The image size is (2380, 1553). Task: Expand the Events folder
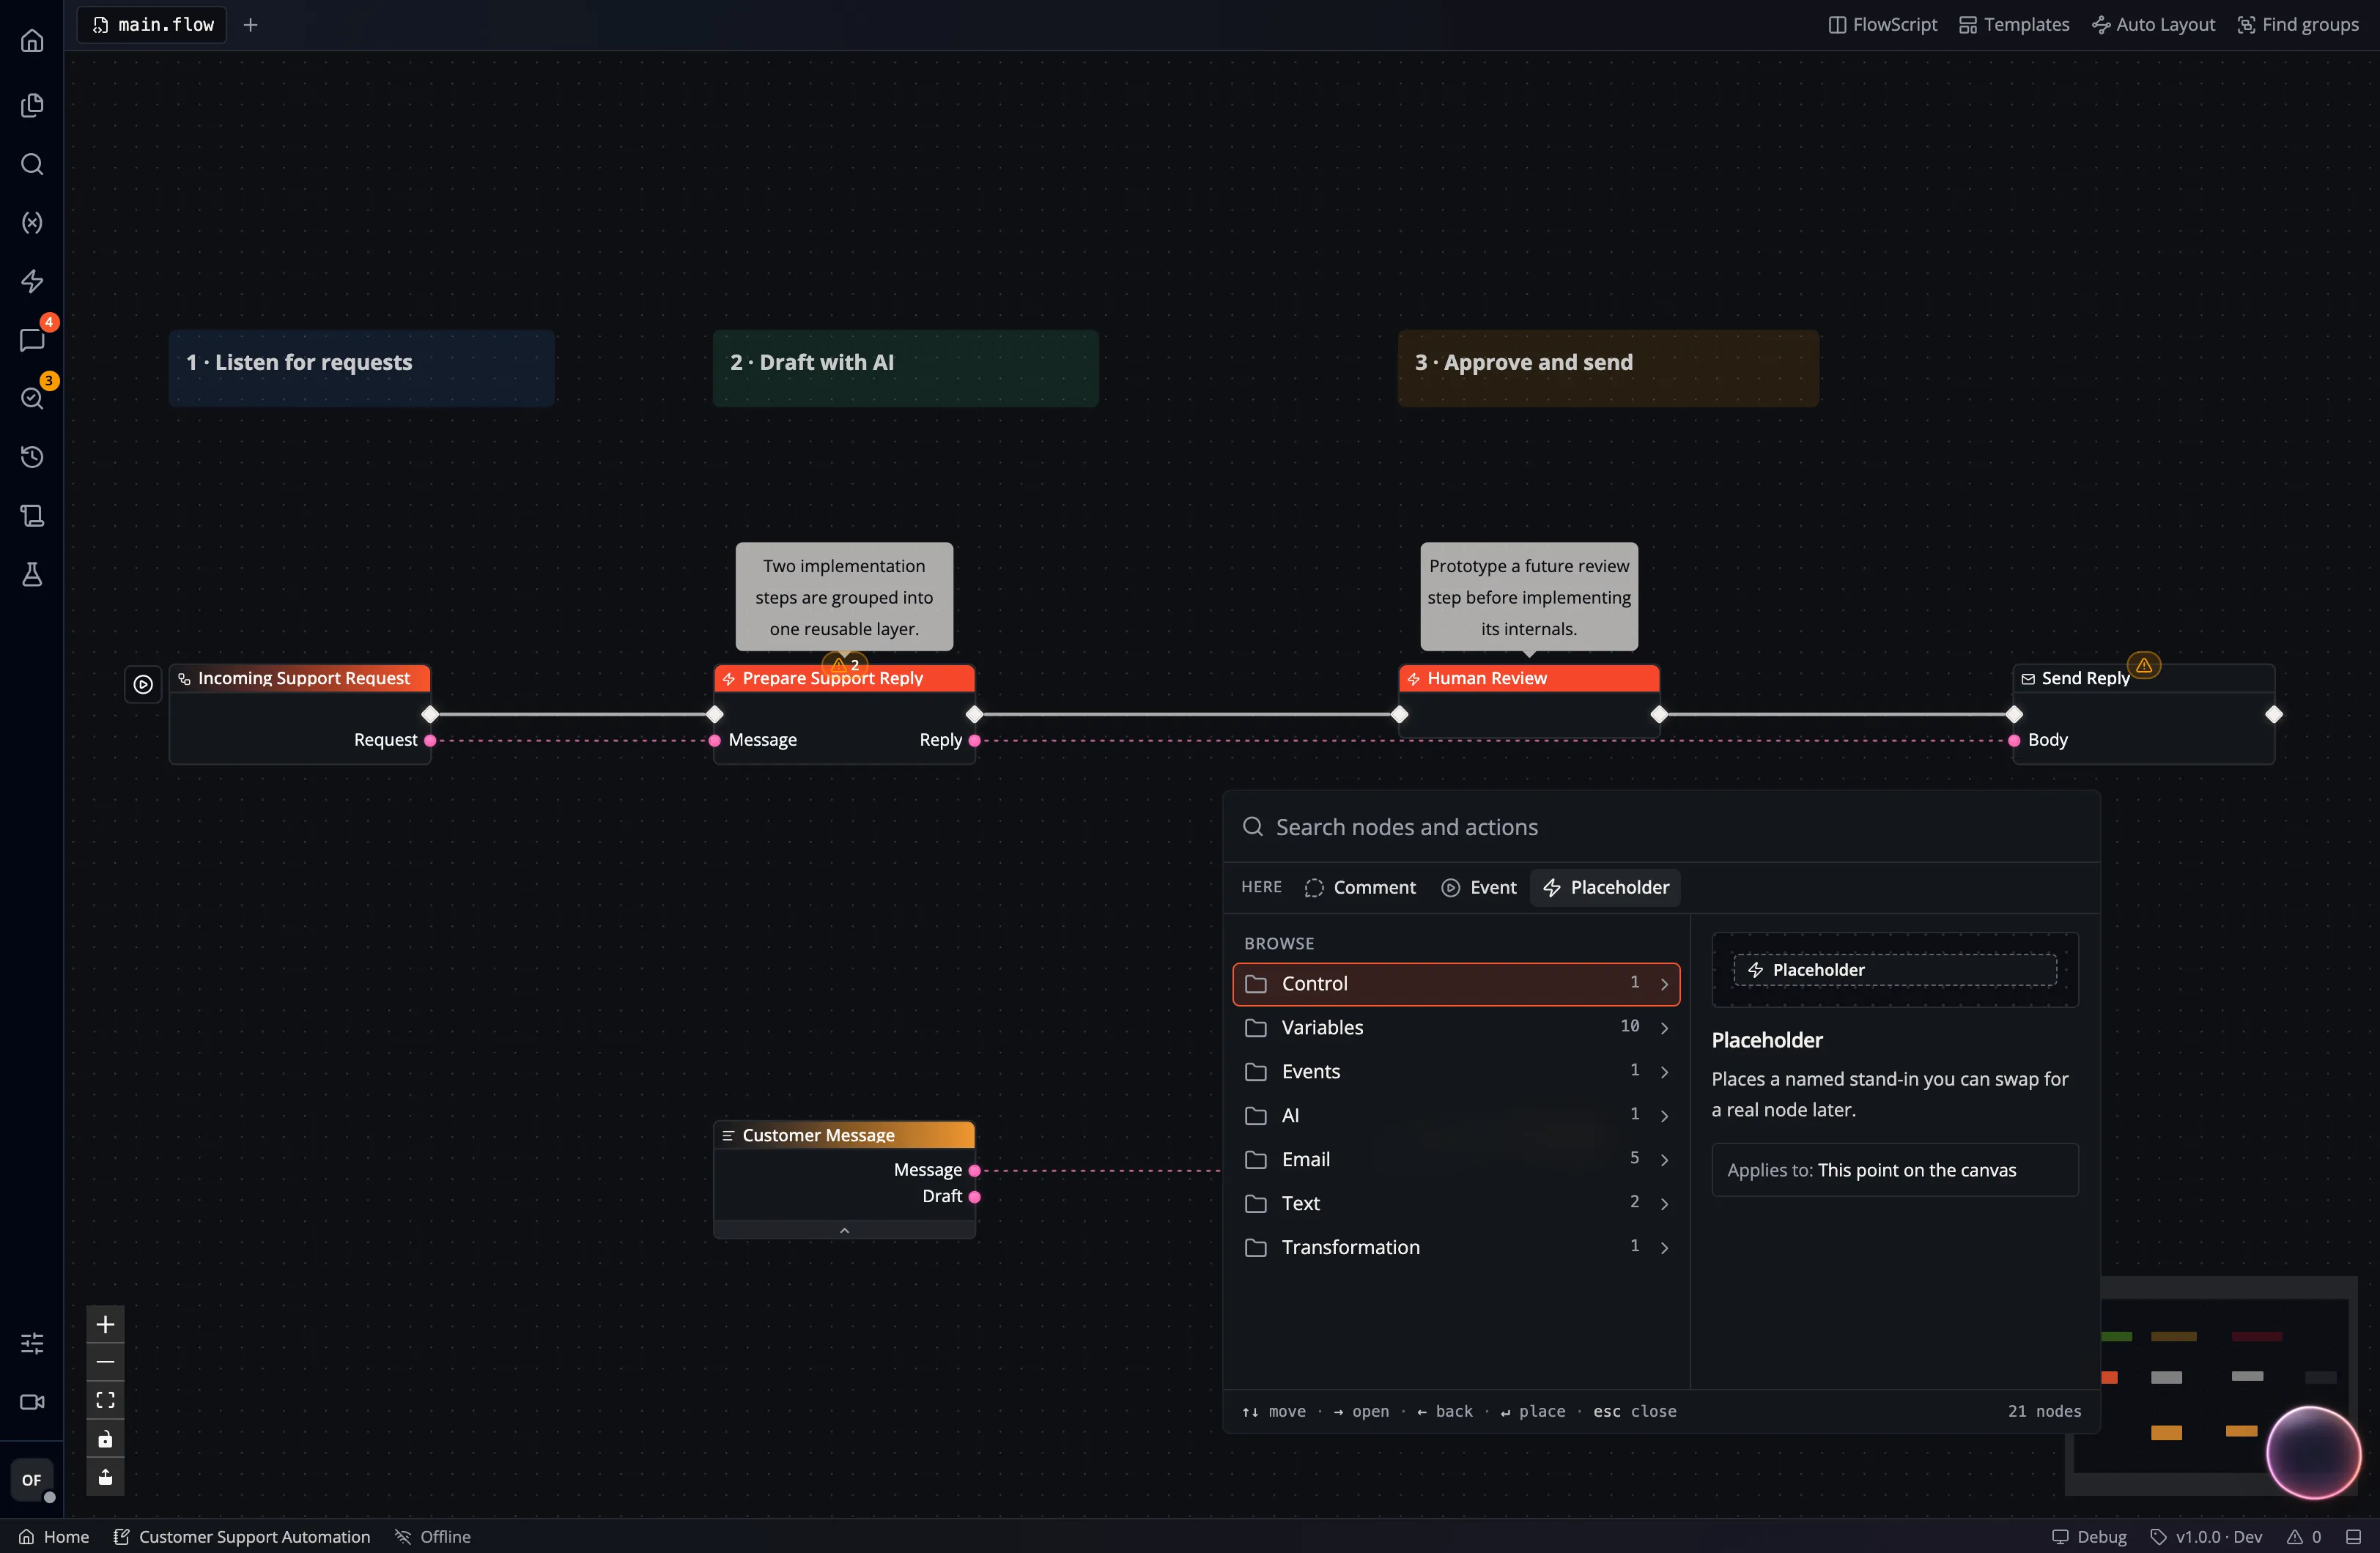[x=1456, y=1072]
